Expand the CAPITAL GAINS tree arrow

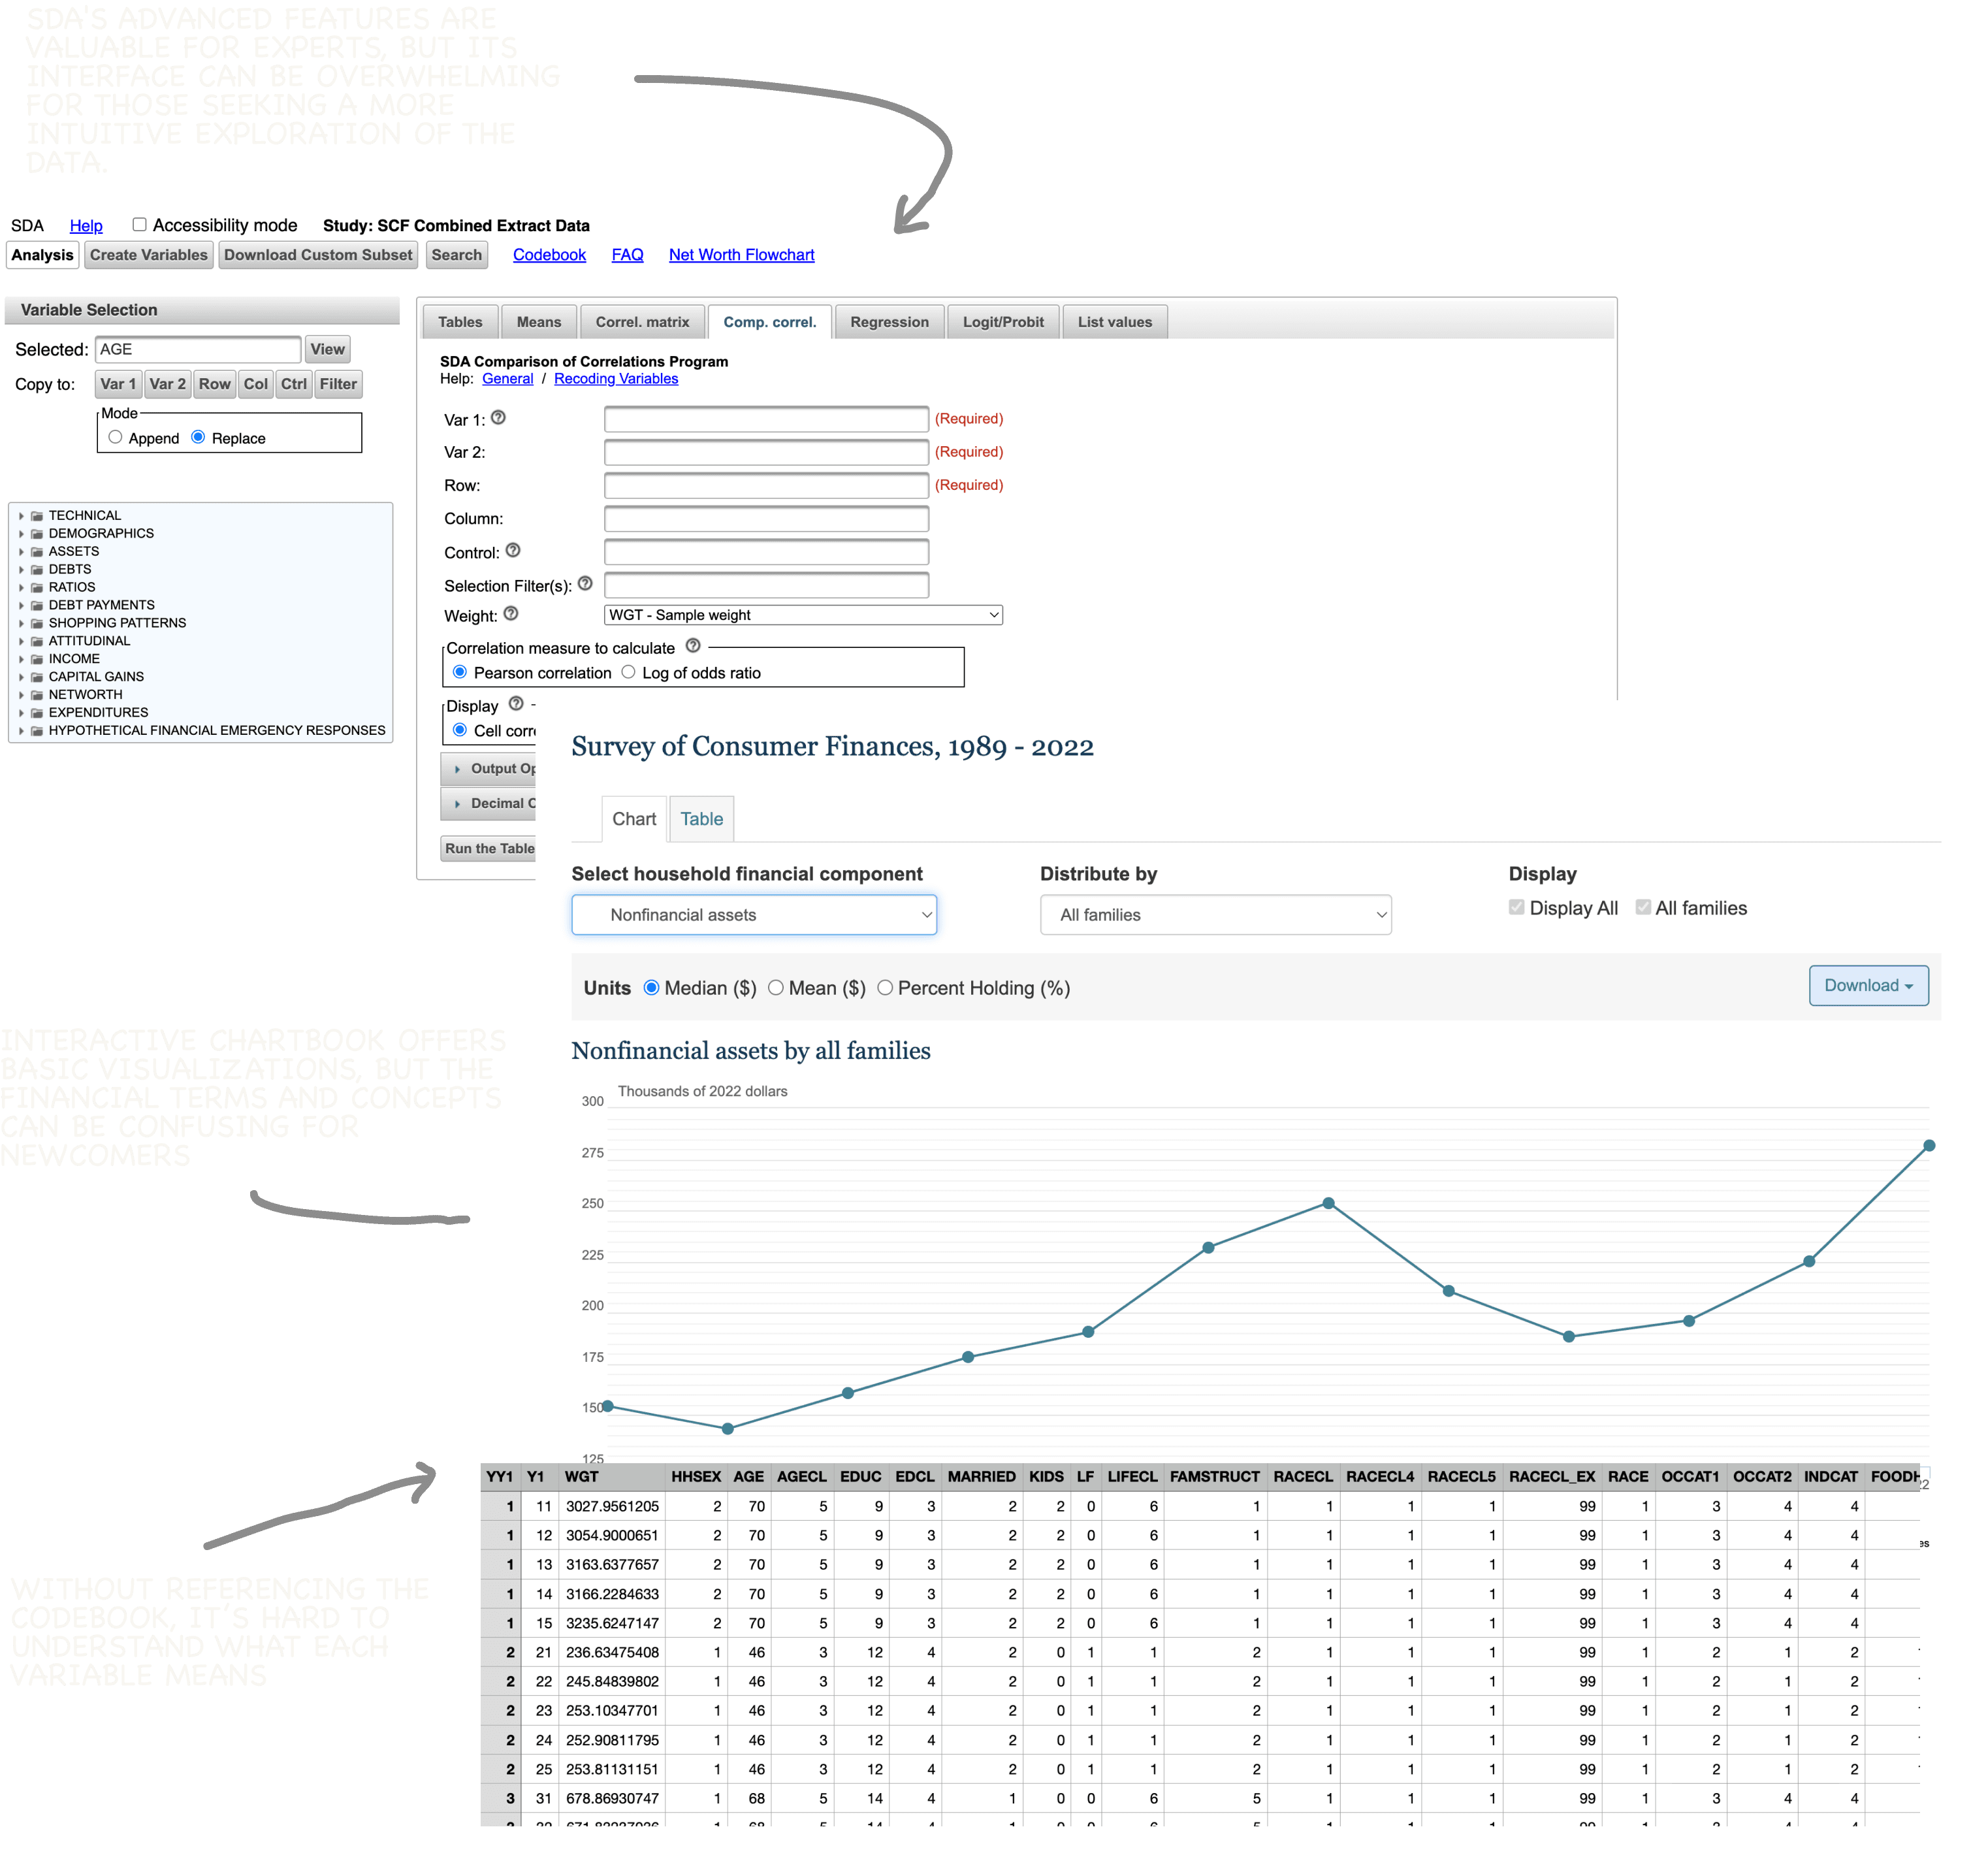point(21,677)
